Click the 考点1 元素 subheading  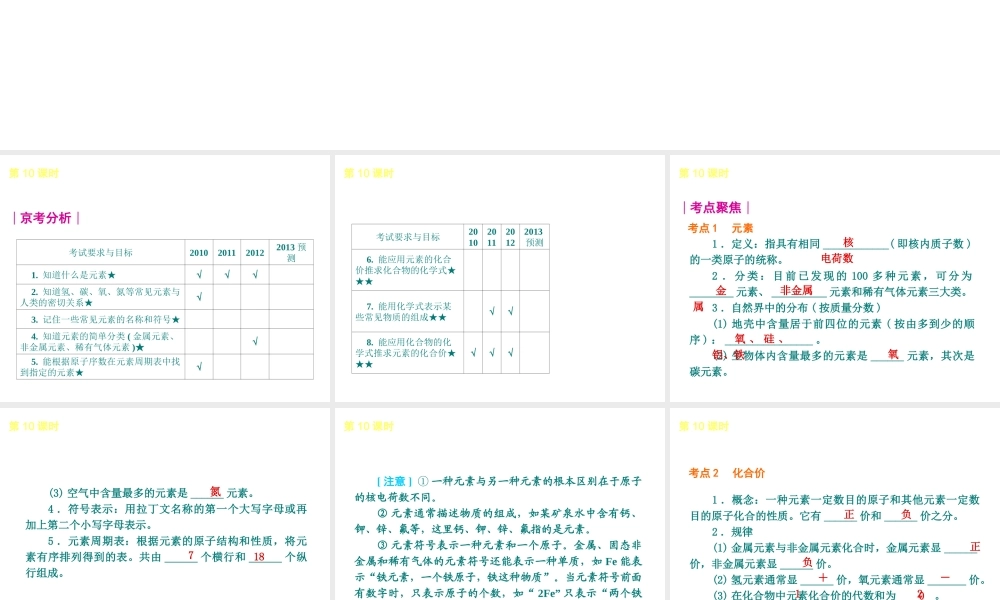(x=720, y=228)
